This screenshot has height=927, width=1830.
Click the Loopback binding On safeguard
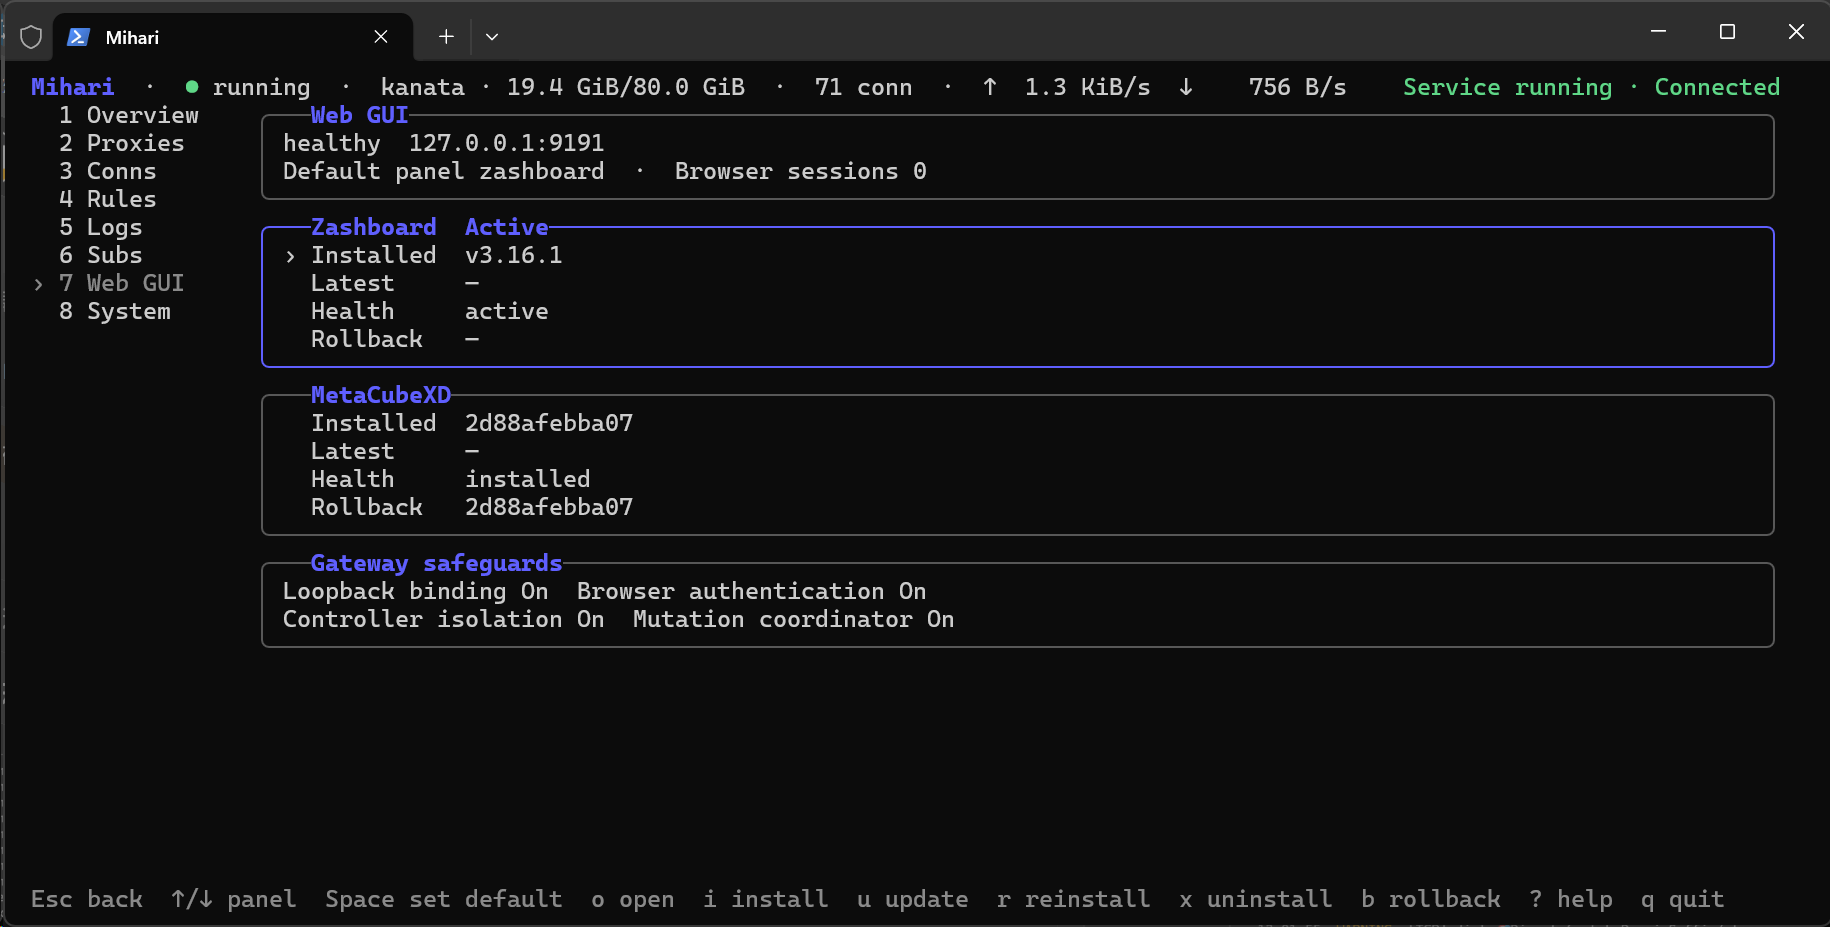pos(416,591)
